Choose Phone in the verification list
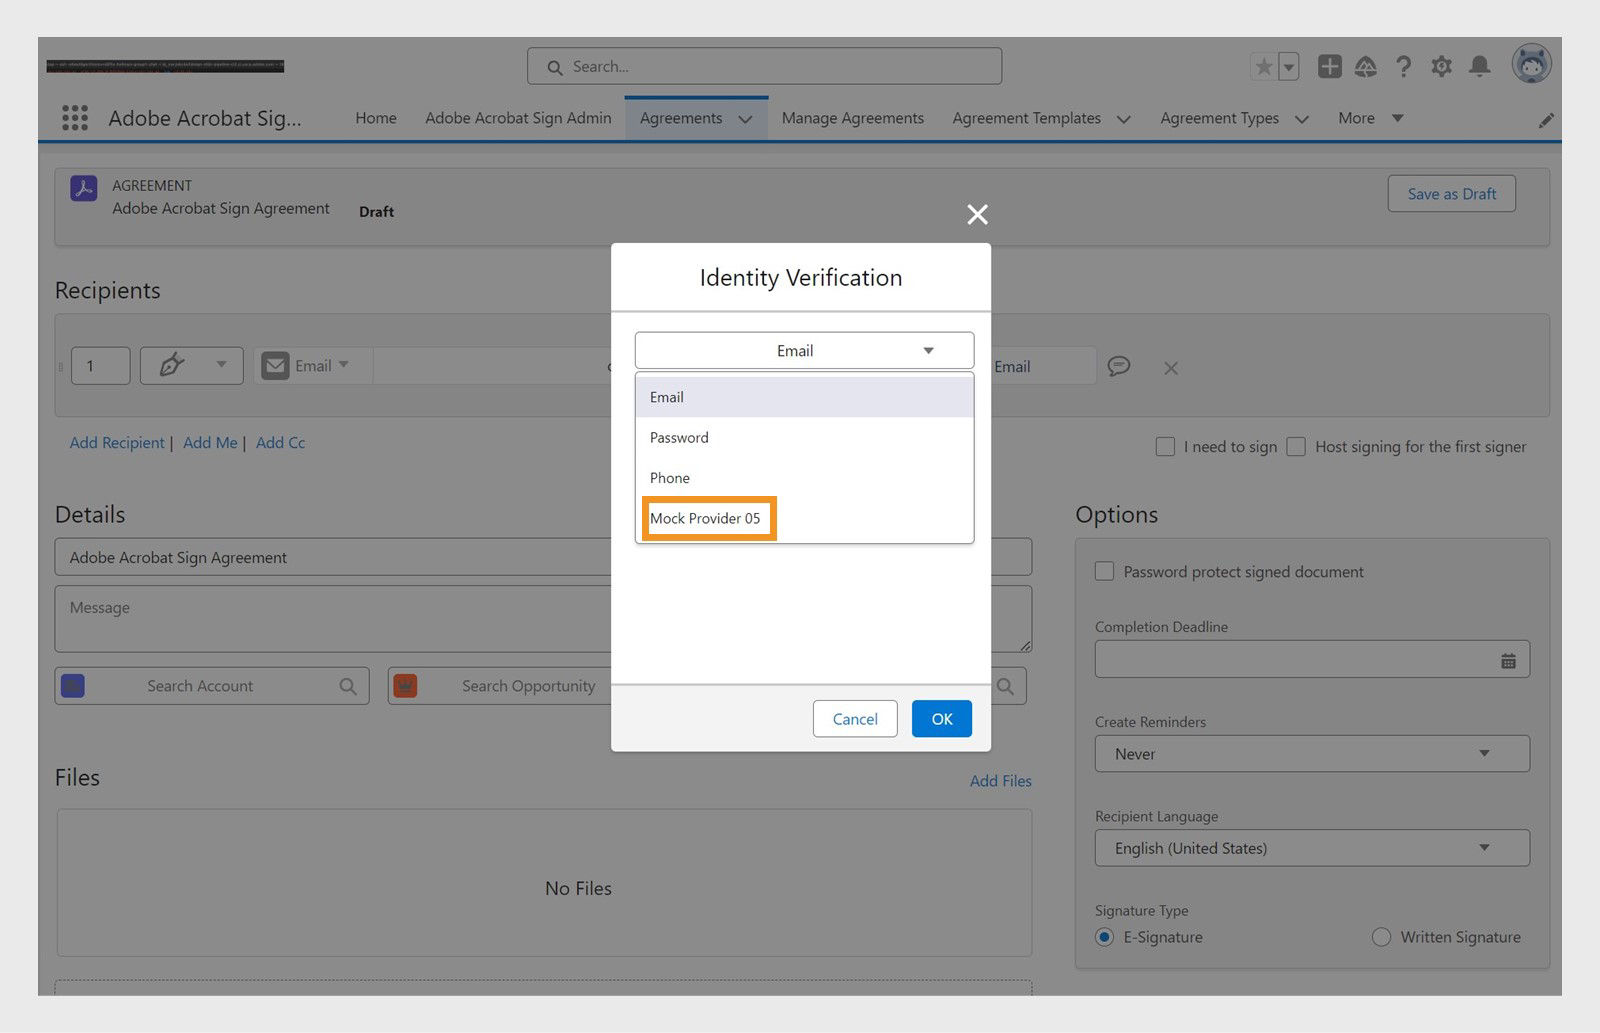Viewport: 1600px width, 1033px height. (804, 478)
